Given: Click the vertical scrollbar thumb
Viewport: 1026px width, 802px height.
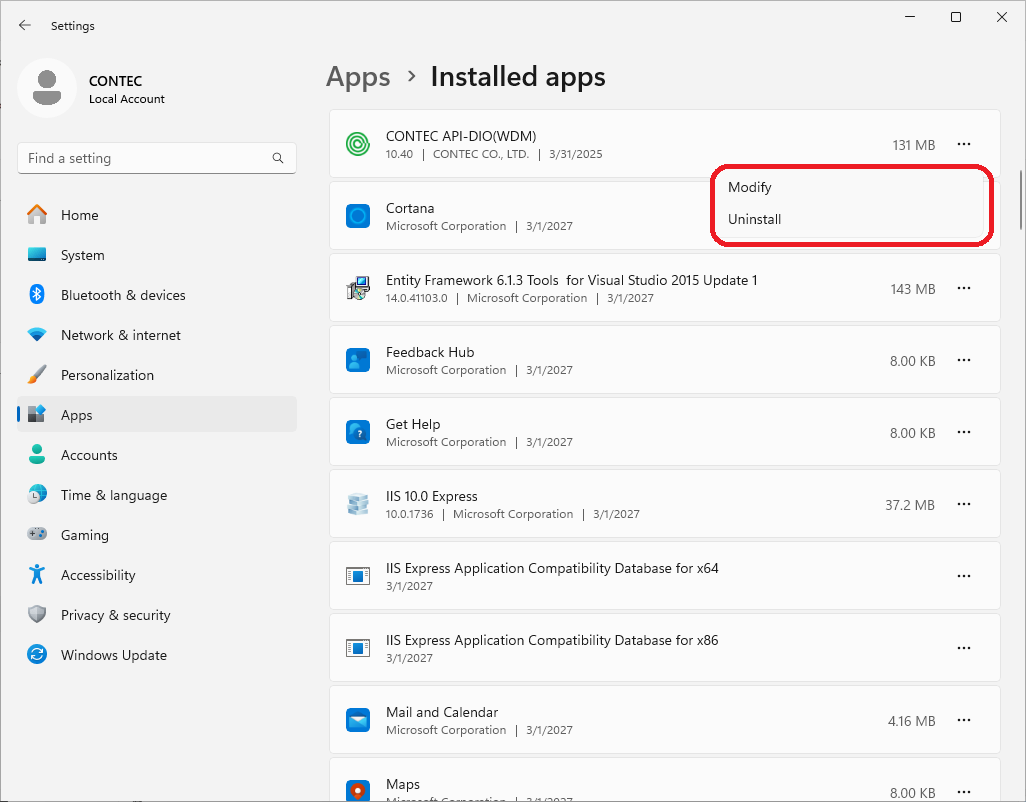Looking at the screenshot, I should point(1021,200).
